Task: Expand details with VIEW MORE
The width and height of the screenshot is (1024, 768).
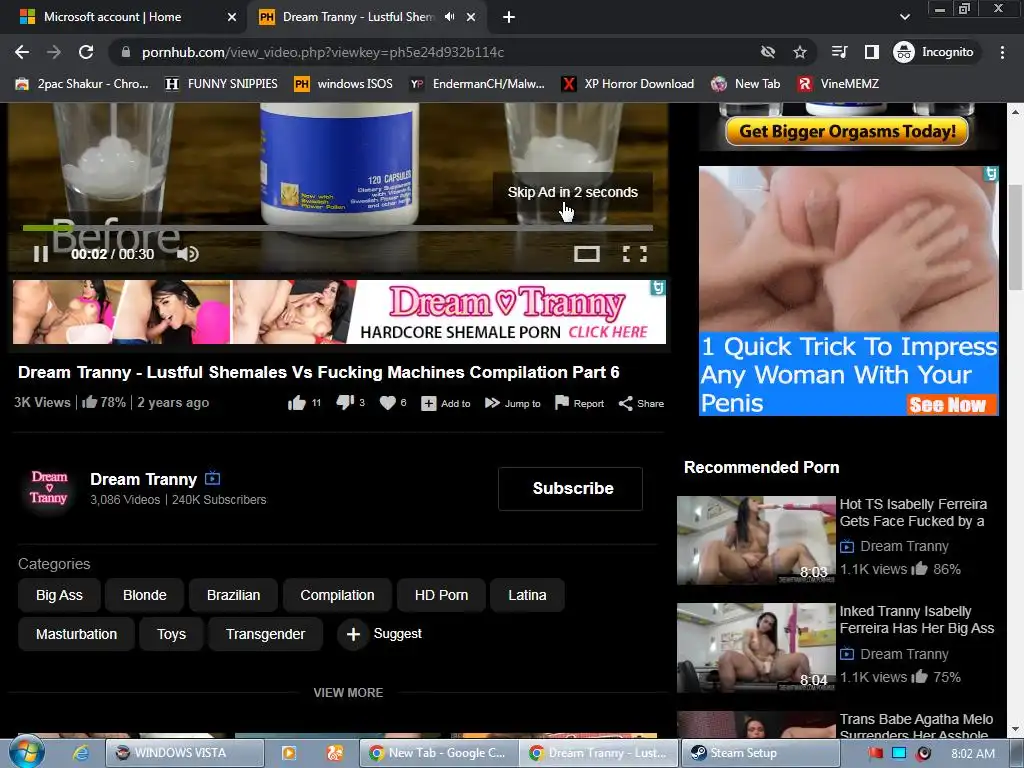Action: pyautogui.click(x=348, y=693)
